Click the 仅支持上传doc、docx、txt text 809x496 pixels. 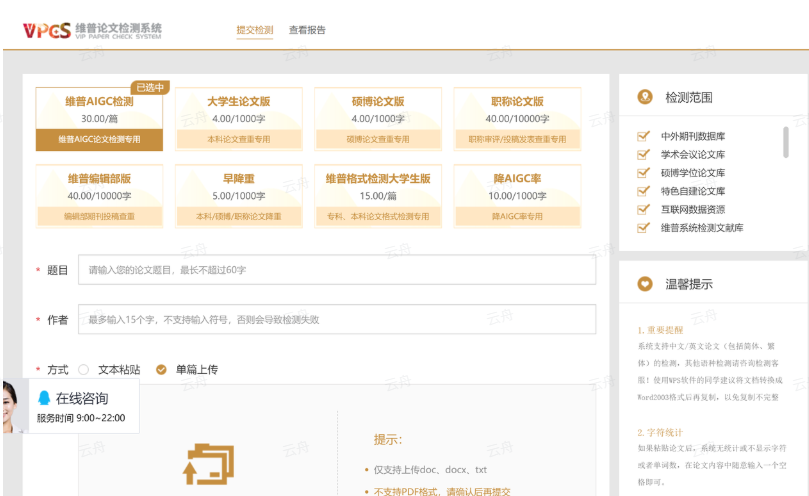[x=430, y=470]
